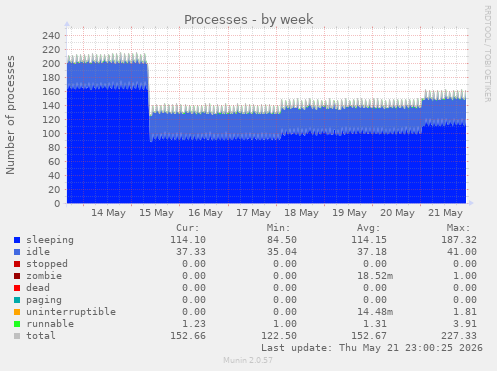Click the 240 y-axis tick label
497x371 pixels.
pos(51,35)
